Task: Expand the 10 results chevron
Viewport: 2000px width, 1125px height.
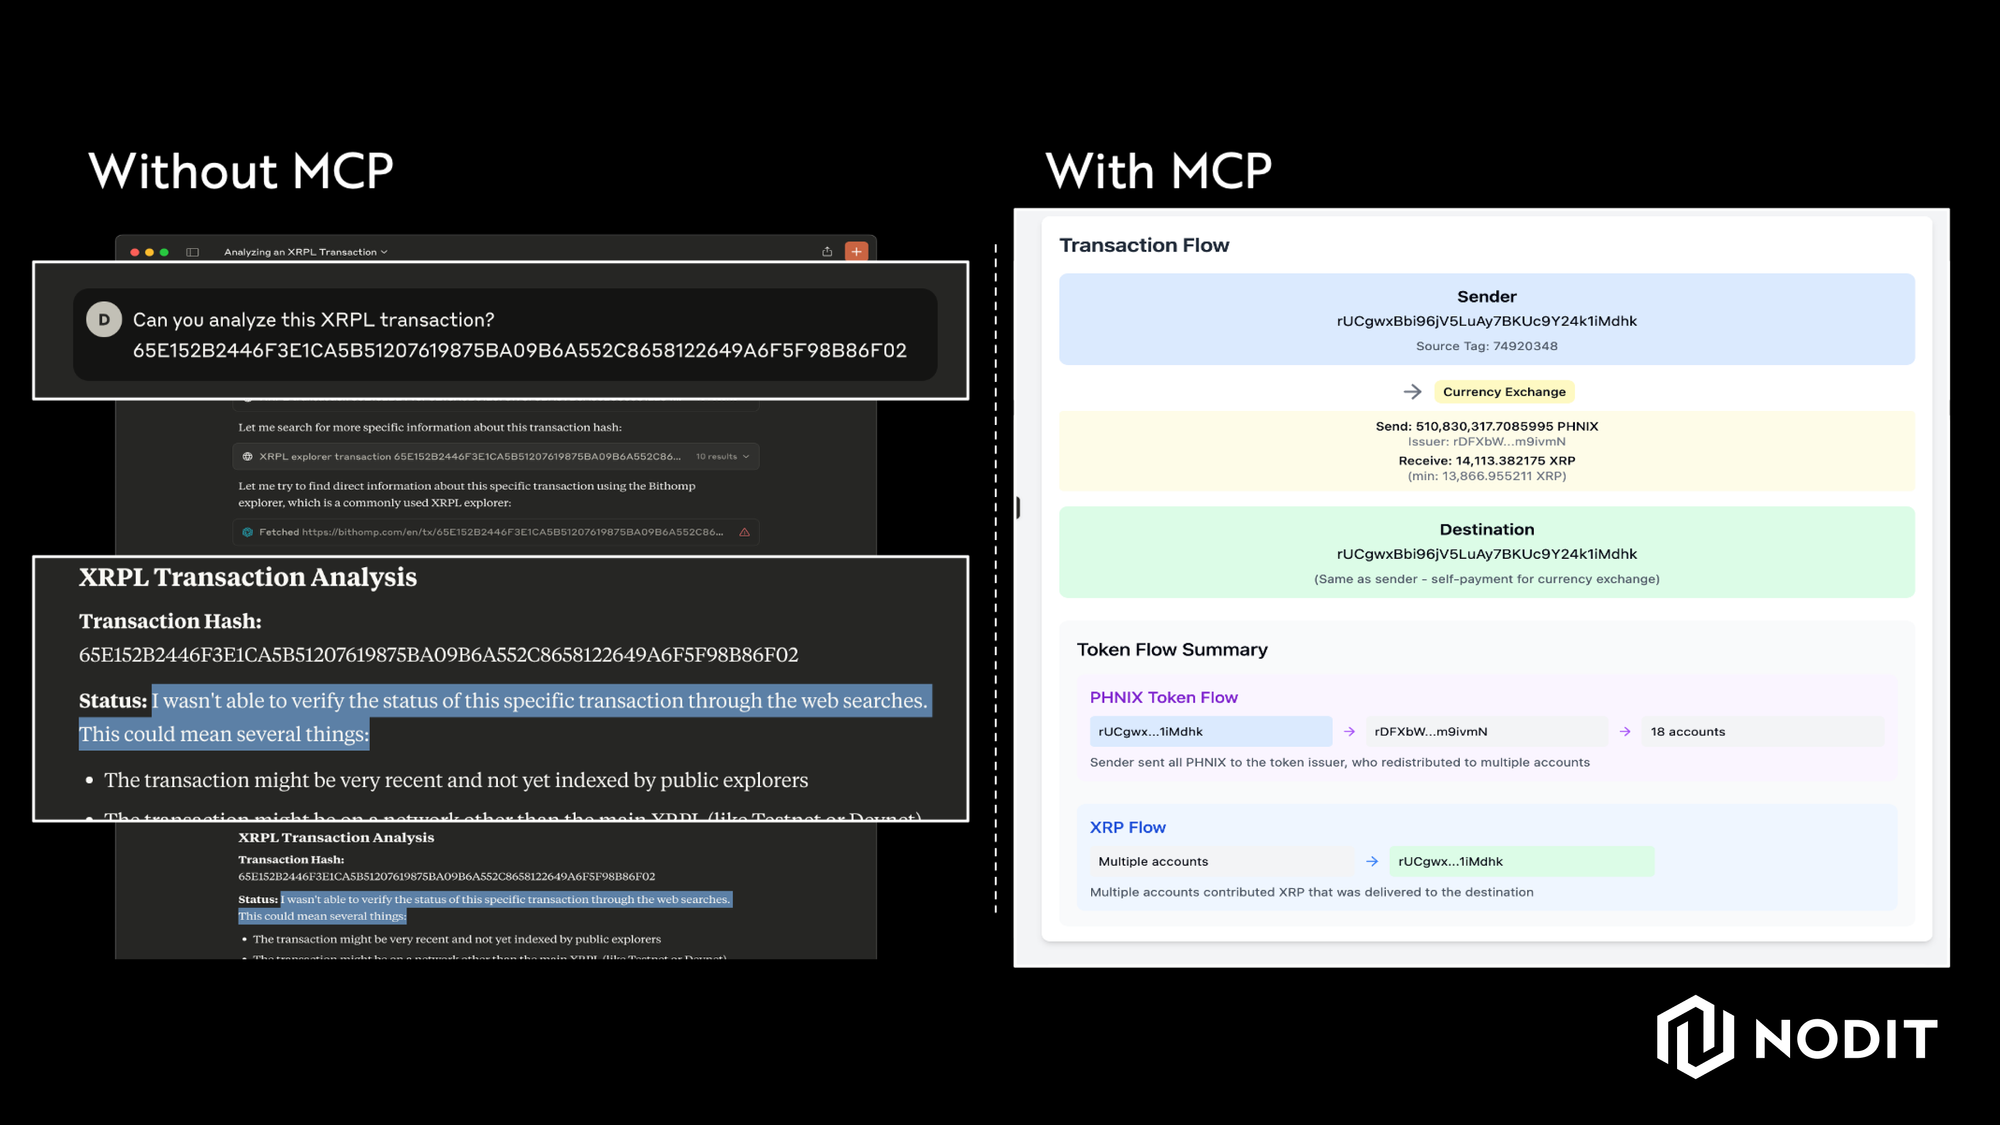Action: pyautogui.click(x=746, y=457)
